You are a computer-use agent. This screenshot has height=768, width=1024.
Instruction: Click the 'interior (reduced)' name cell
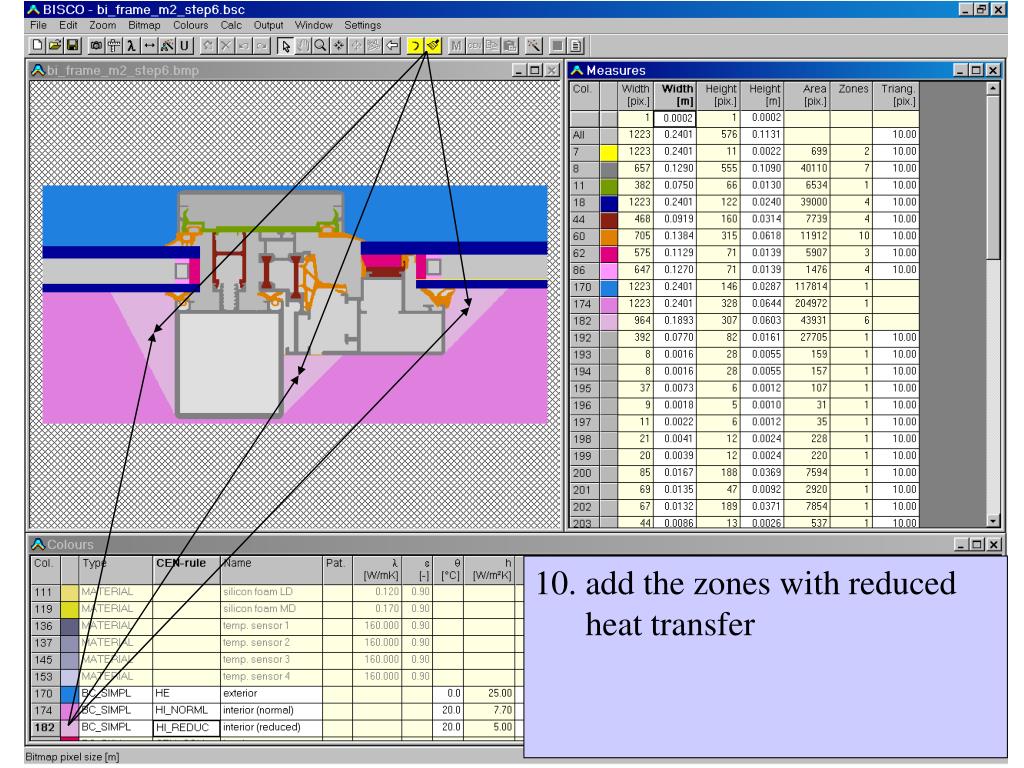click(x=272, y=728)
